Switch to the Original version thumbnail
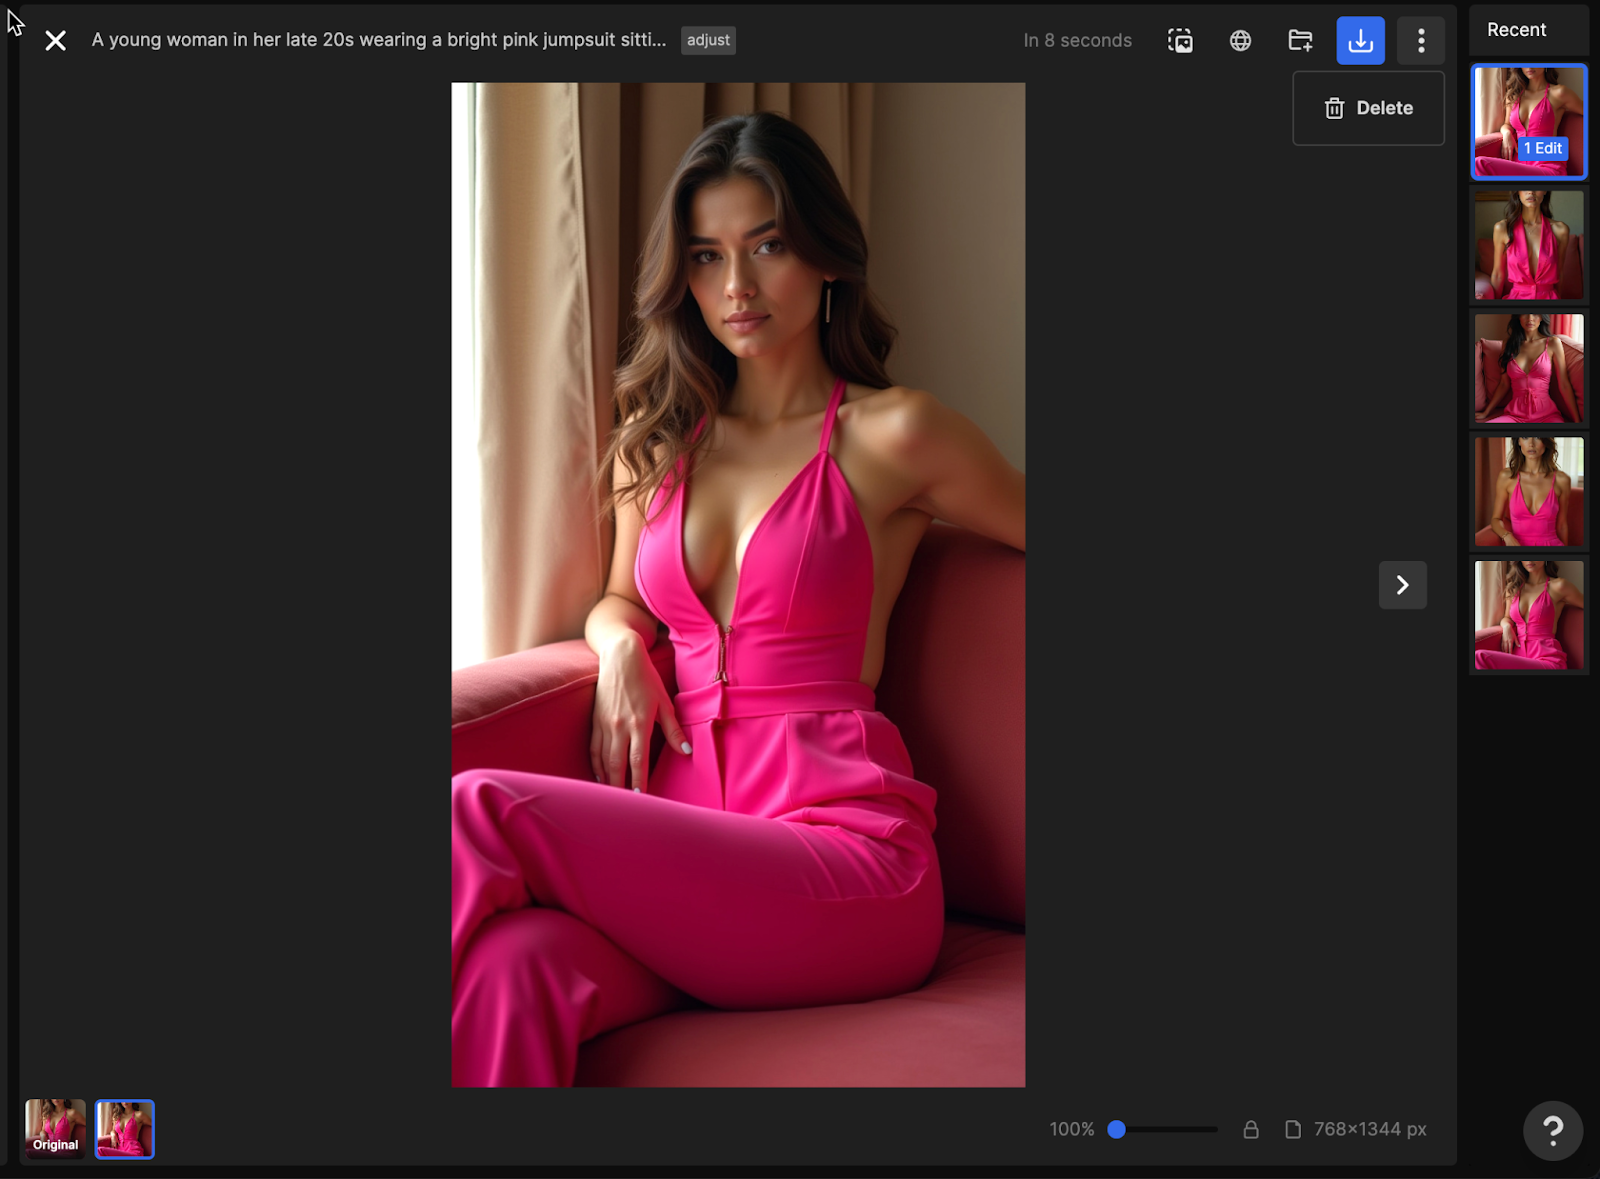 coord(55,1129)
